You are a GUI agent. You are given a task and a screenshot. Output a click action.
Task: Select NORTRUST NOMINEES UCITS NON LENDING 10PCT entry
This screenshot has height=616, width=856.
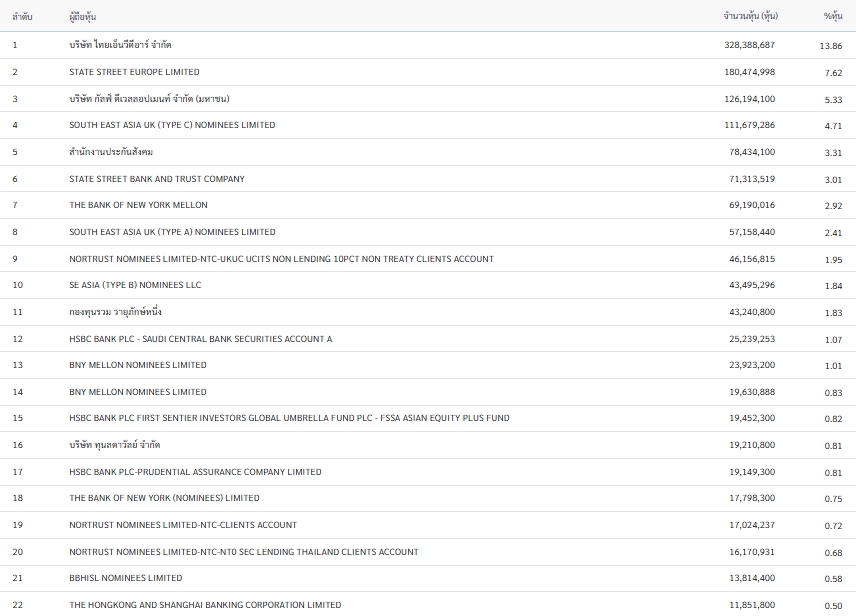pos(281,259)
